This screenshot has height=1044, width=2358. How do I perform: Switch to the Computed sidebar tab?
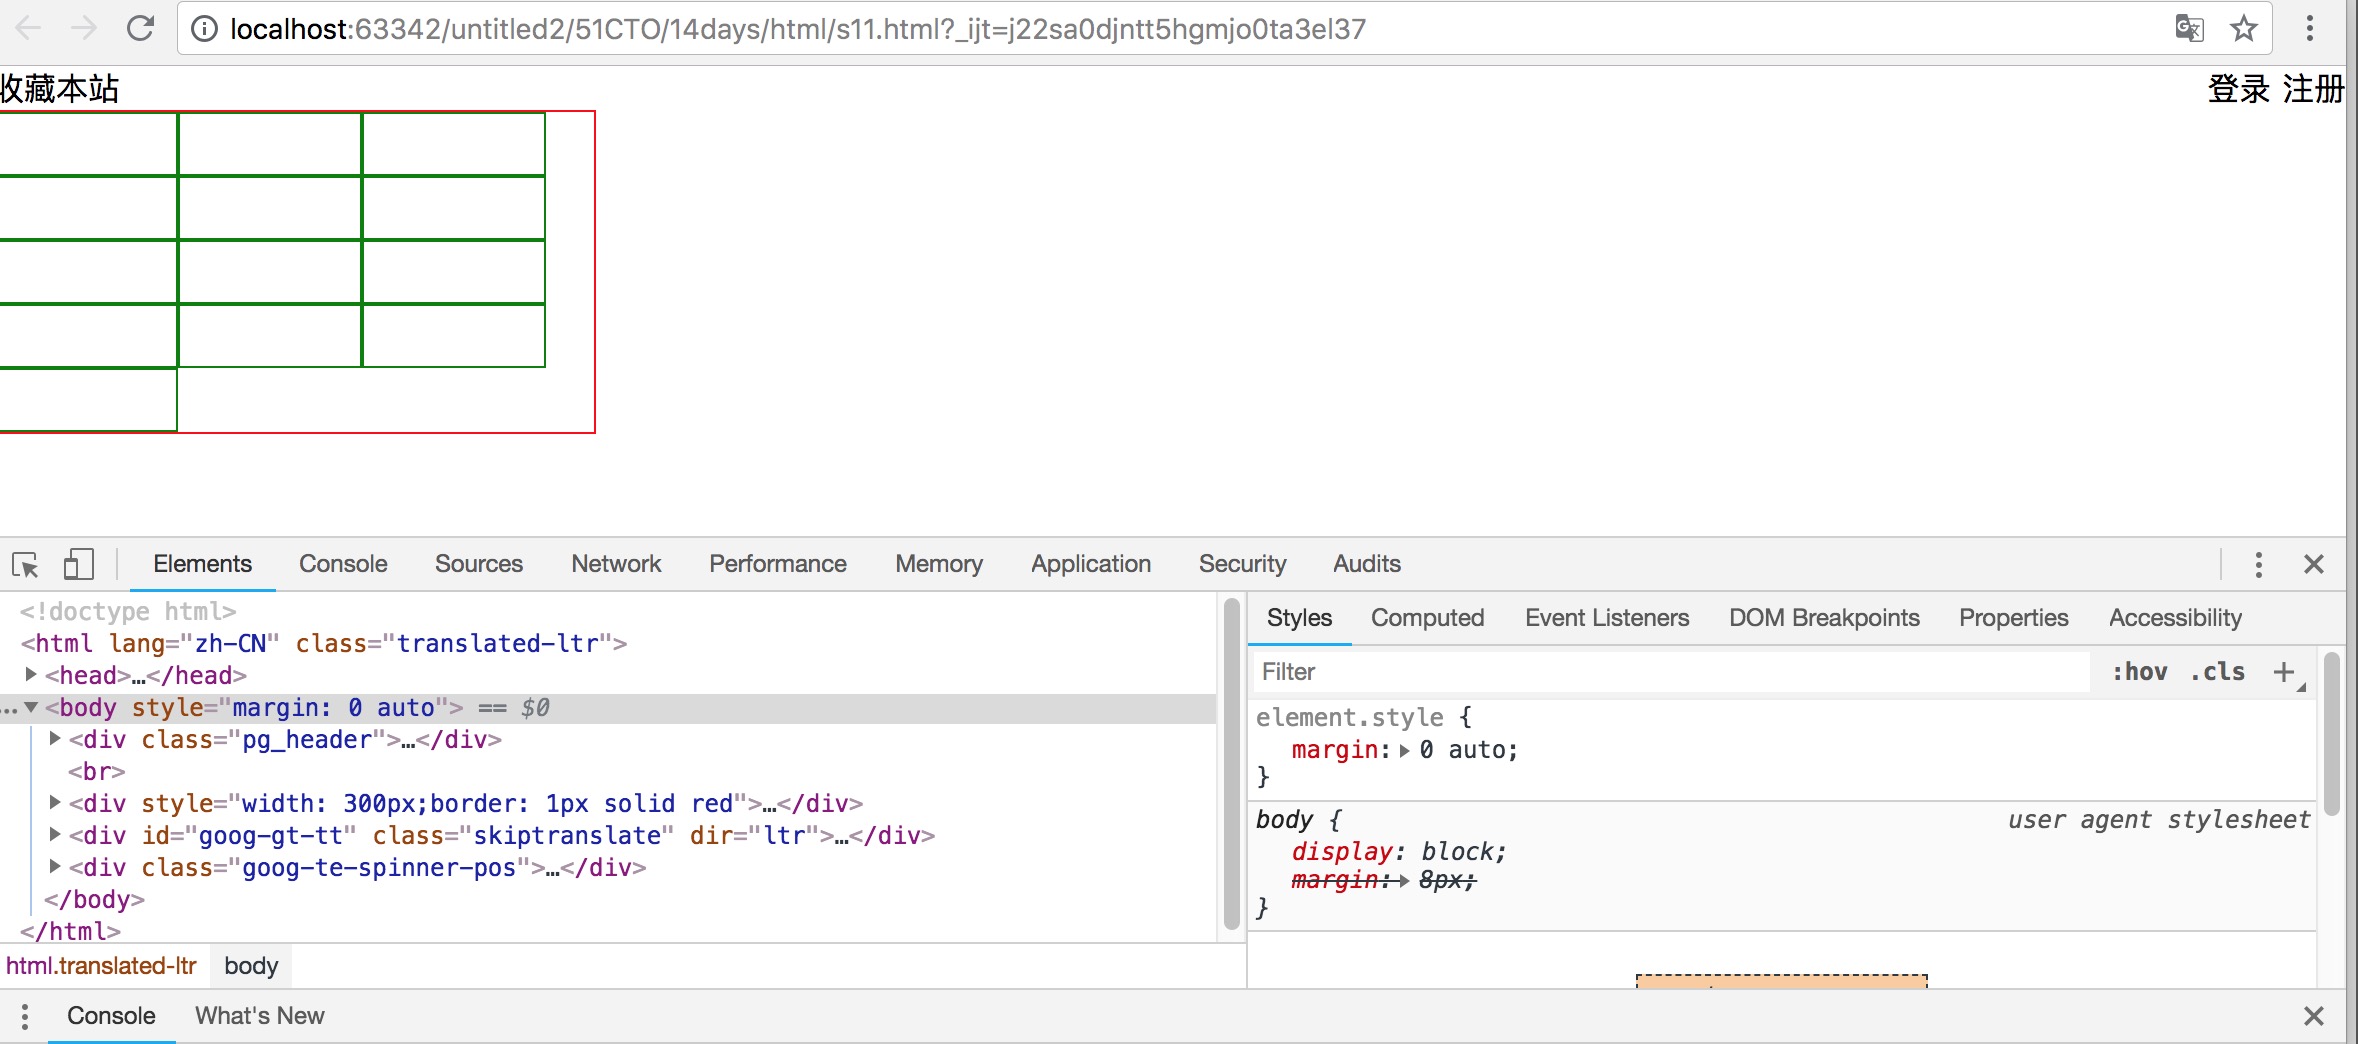point(1427,618)
